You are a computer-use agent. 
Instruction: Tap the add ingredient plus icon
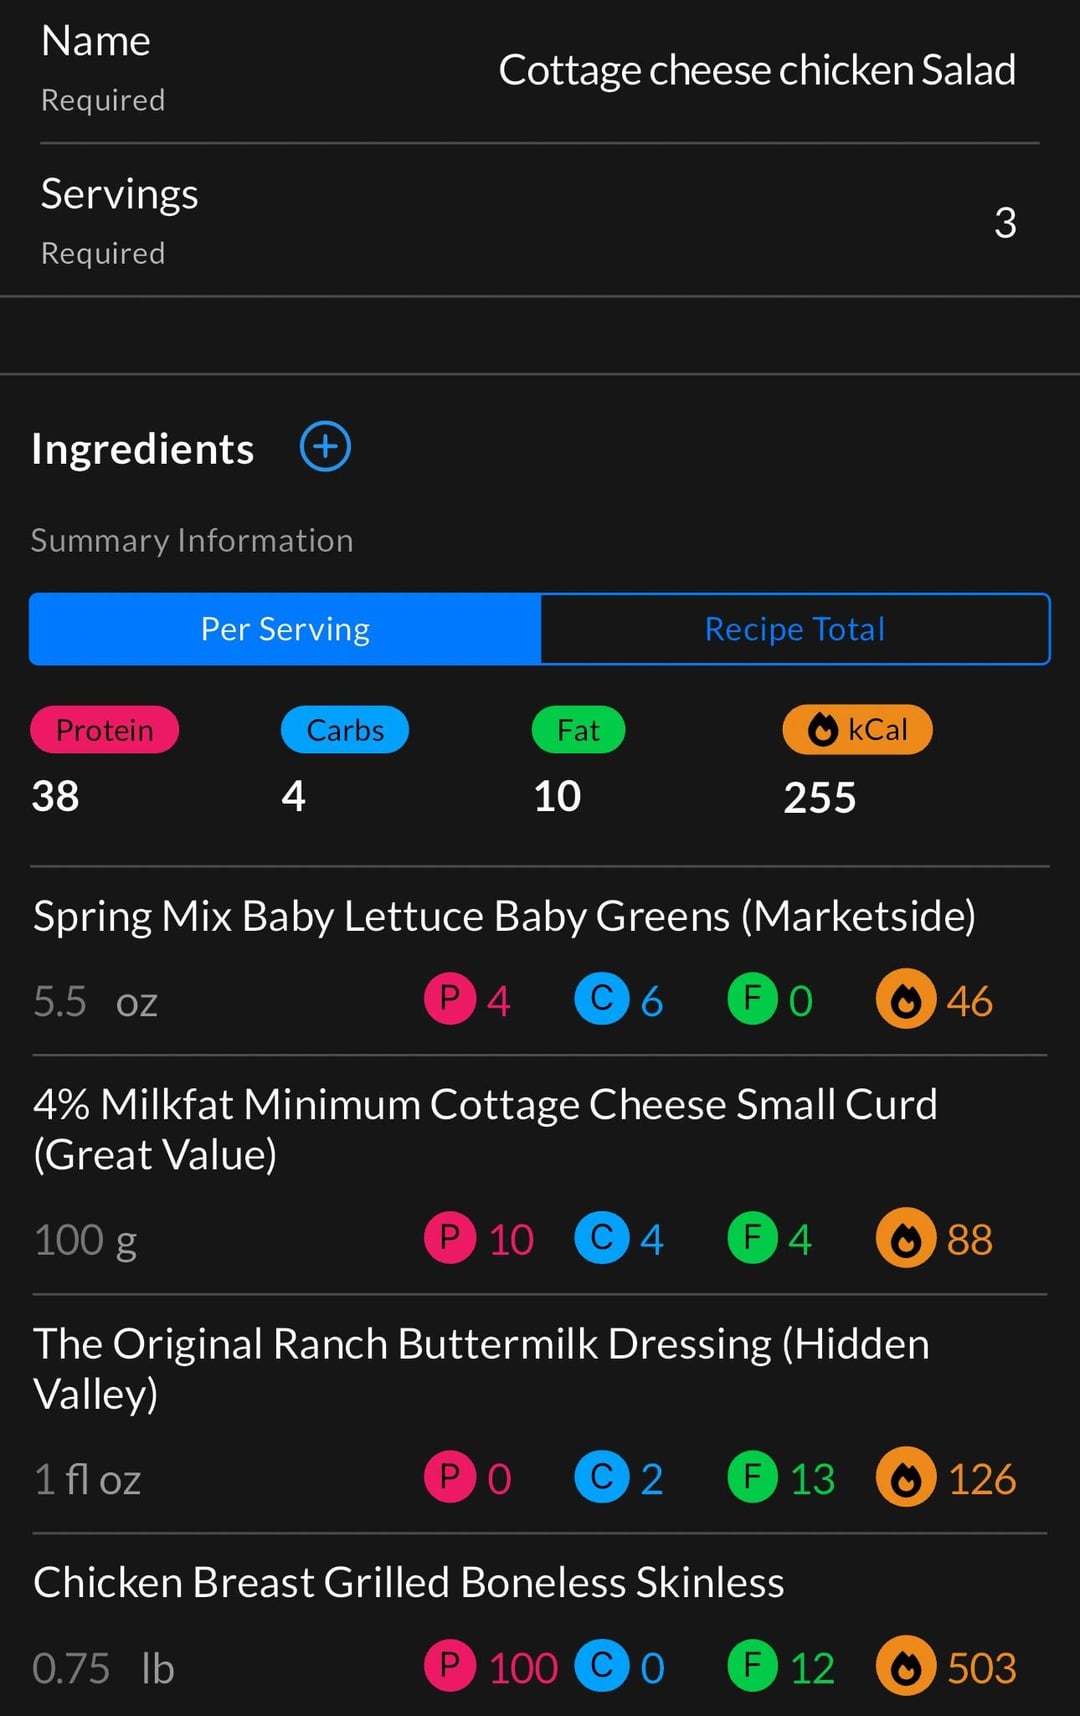click(x=325, y=446)
